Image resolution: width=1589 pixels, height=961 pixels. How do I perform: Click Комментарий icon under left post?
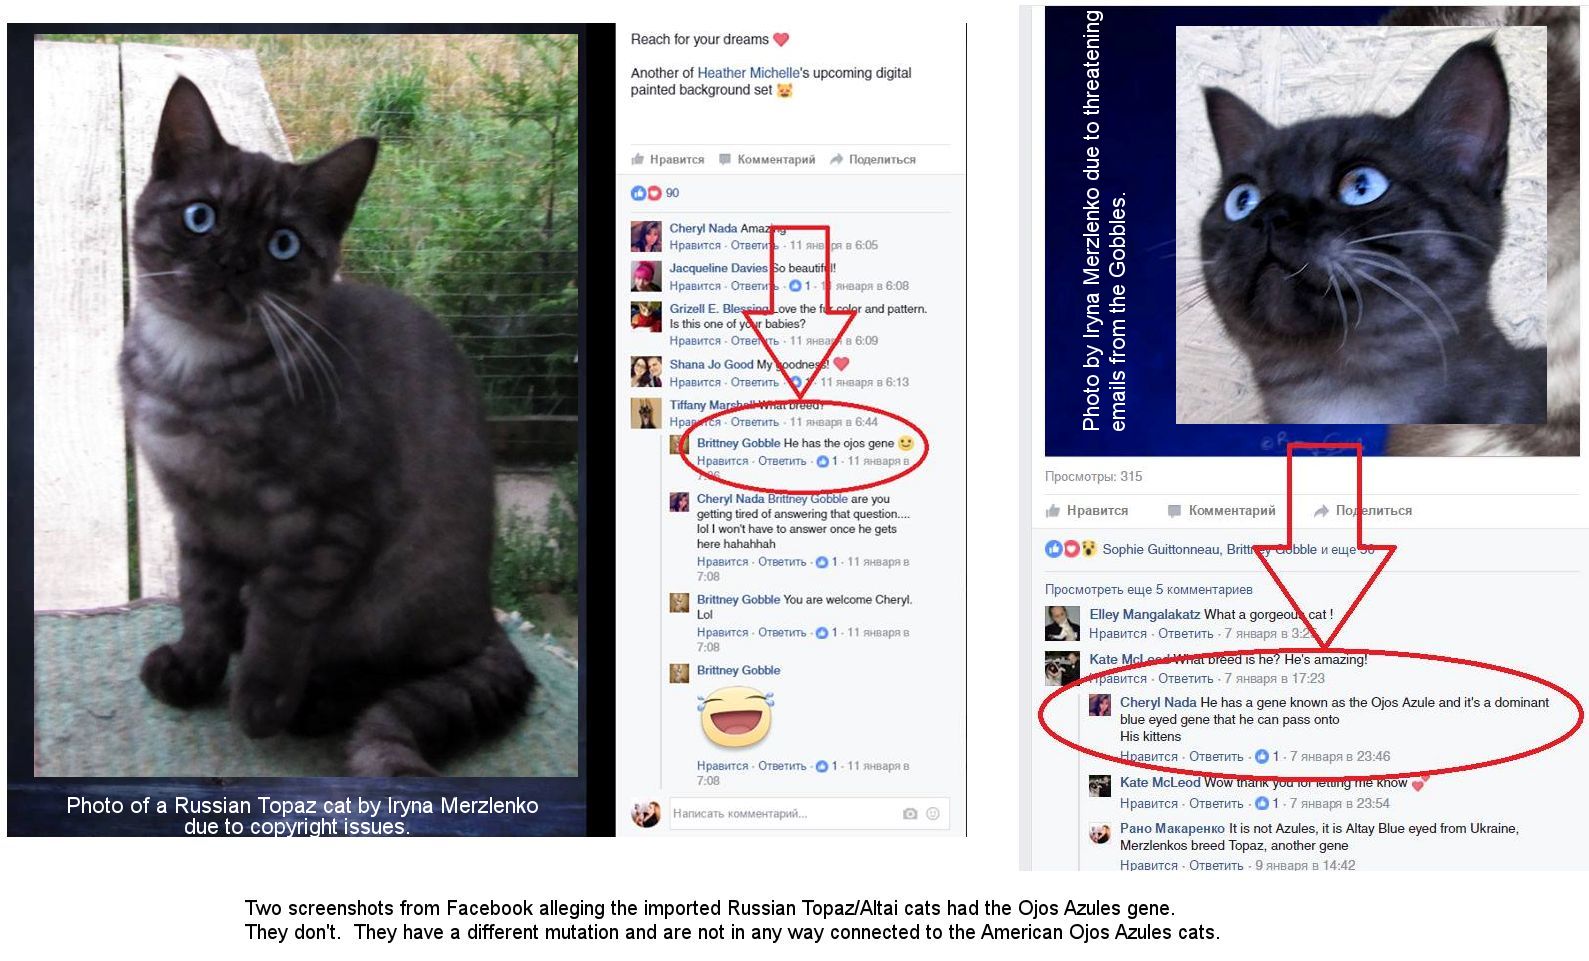tap(725, 159)
